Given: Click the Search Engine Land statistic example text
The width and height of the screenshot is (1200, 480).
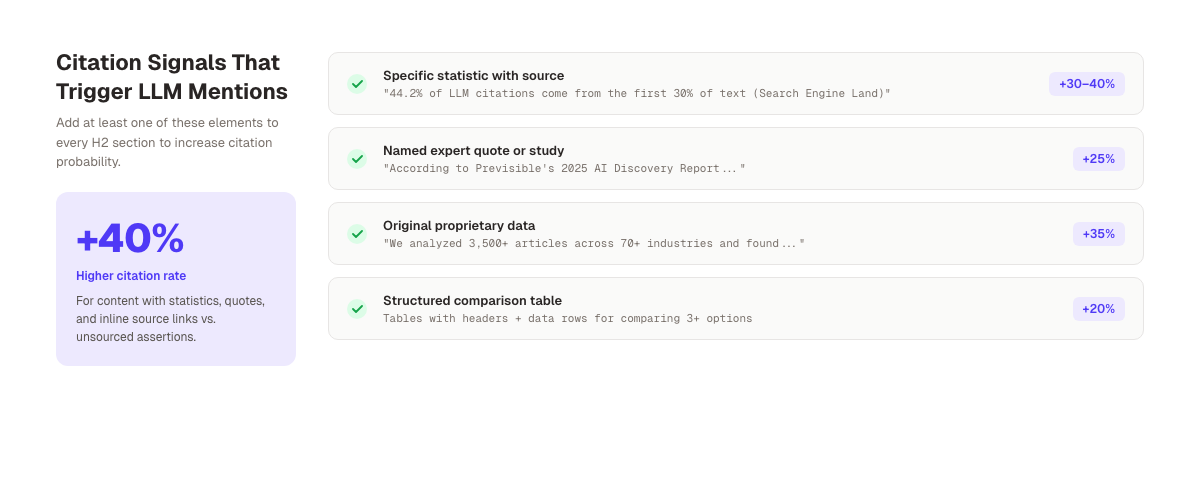Looking at the screenshot, I should pos(636,94).
